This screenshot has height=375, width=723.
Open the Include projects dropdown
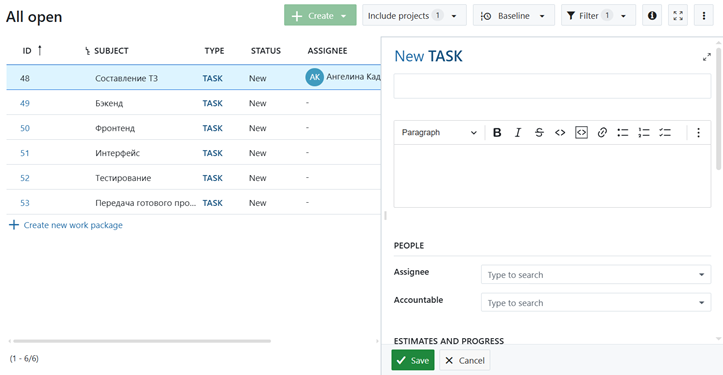pos(414,16)
